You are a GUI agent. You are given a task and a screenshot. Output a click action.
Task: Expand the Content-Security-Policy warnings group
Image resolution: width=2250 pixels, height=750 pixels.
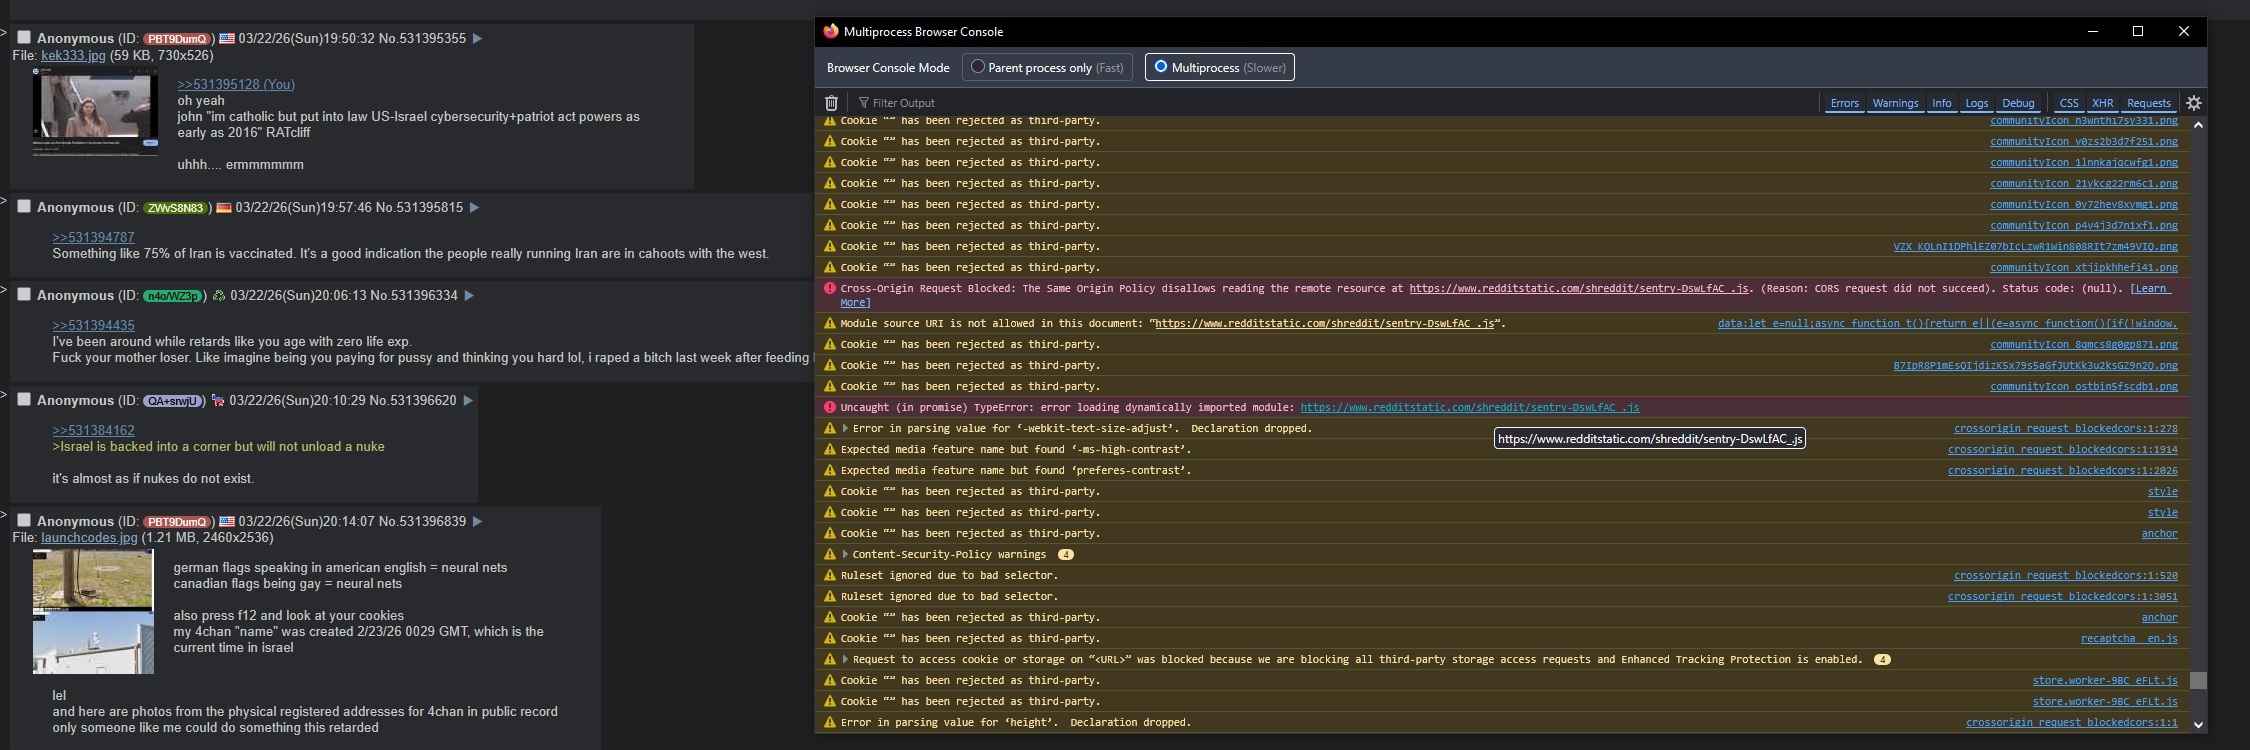[845, 555]
